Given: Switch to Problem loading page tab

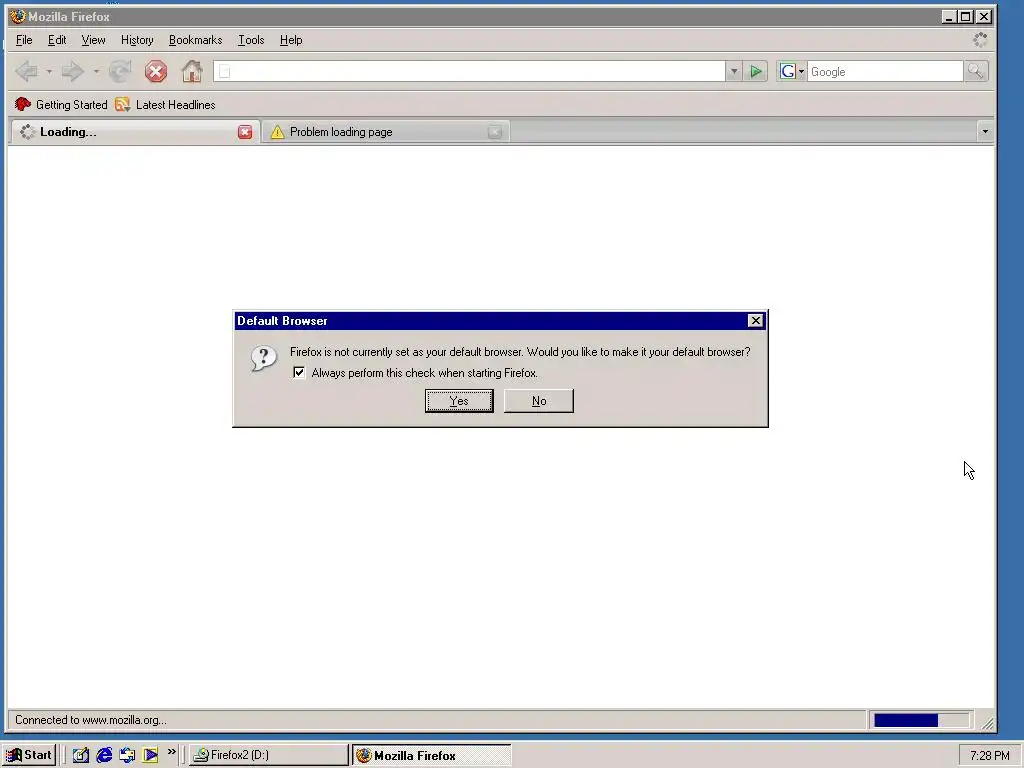Looking at the screenshot, I should 386,132.
